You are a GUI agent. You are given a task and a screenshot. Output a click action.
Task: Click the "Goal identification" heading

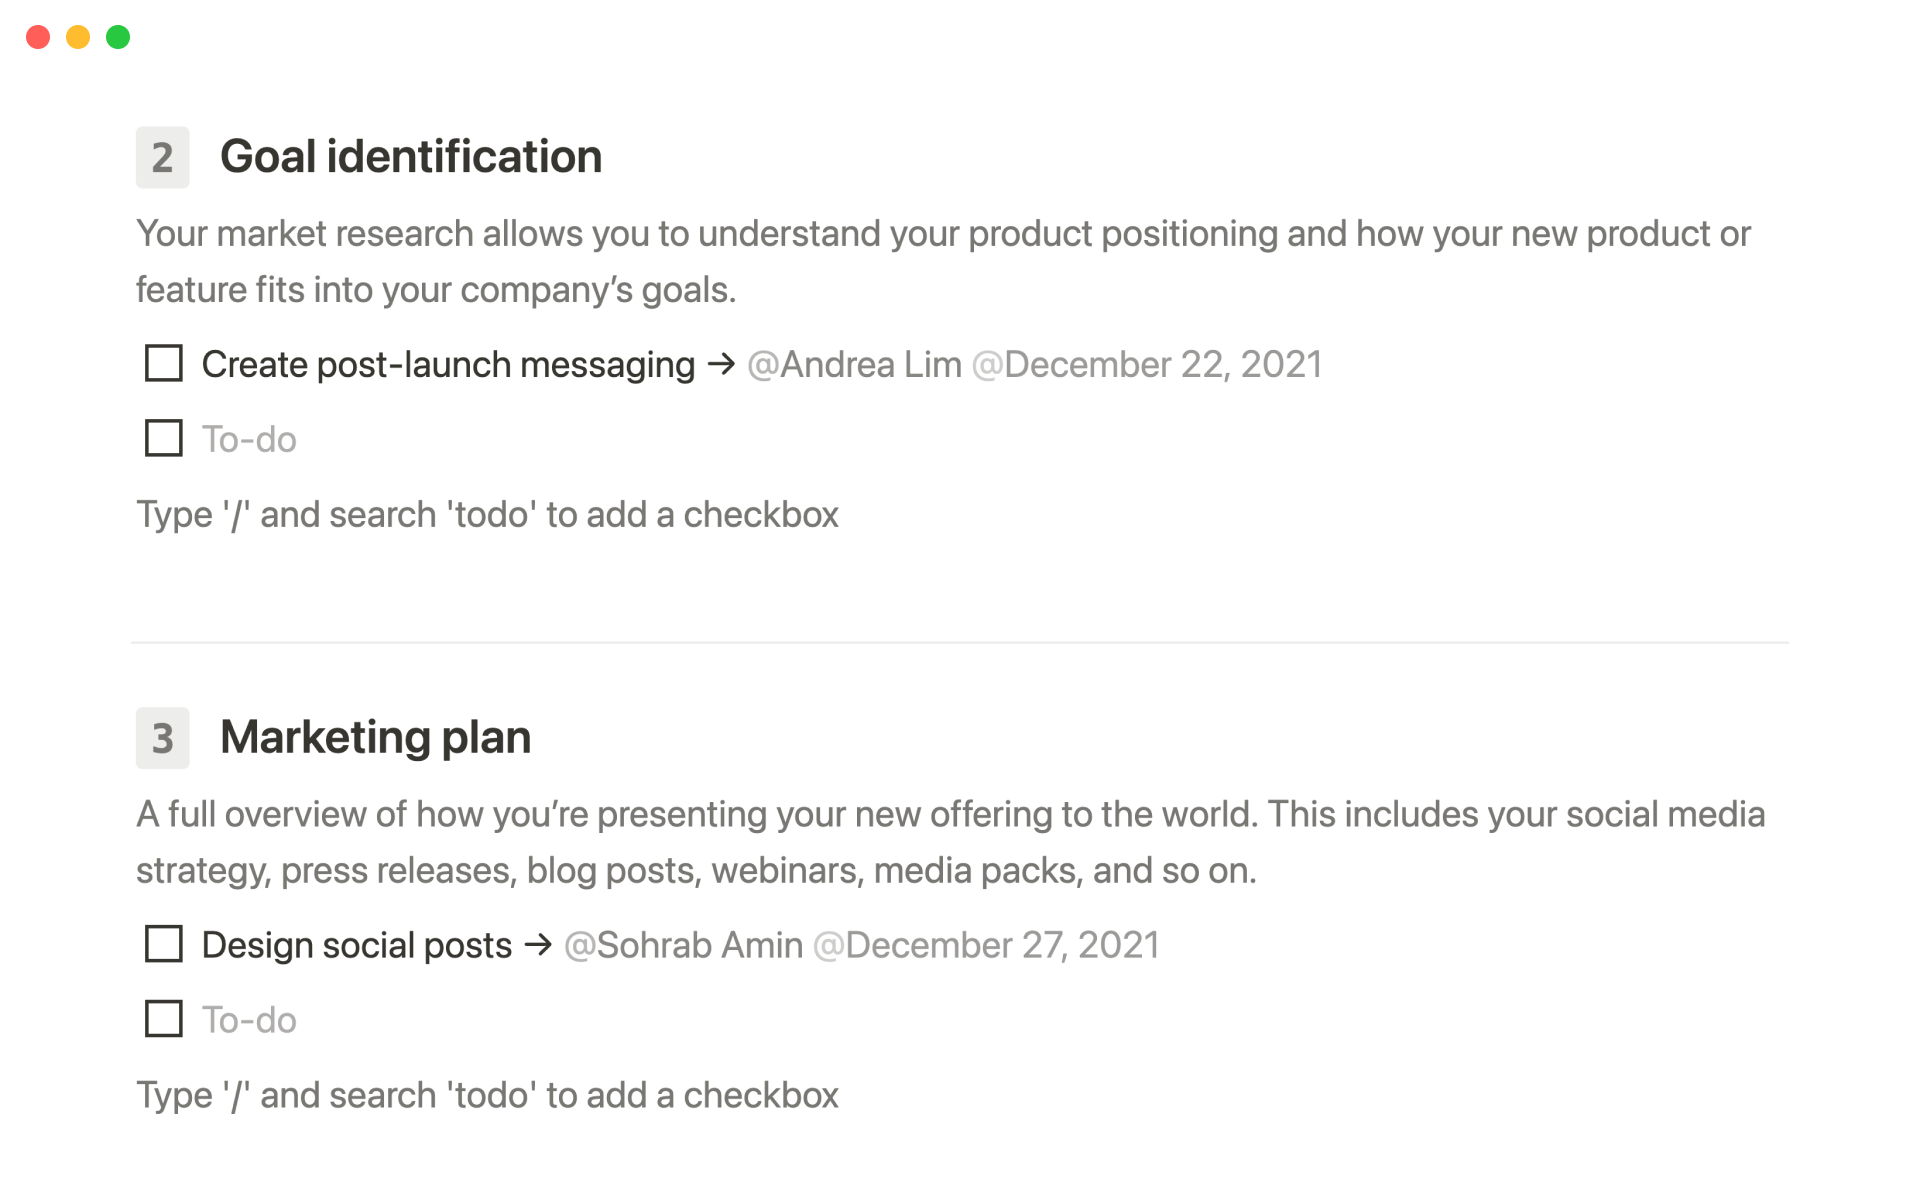click(x=411, y=157)
